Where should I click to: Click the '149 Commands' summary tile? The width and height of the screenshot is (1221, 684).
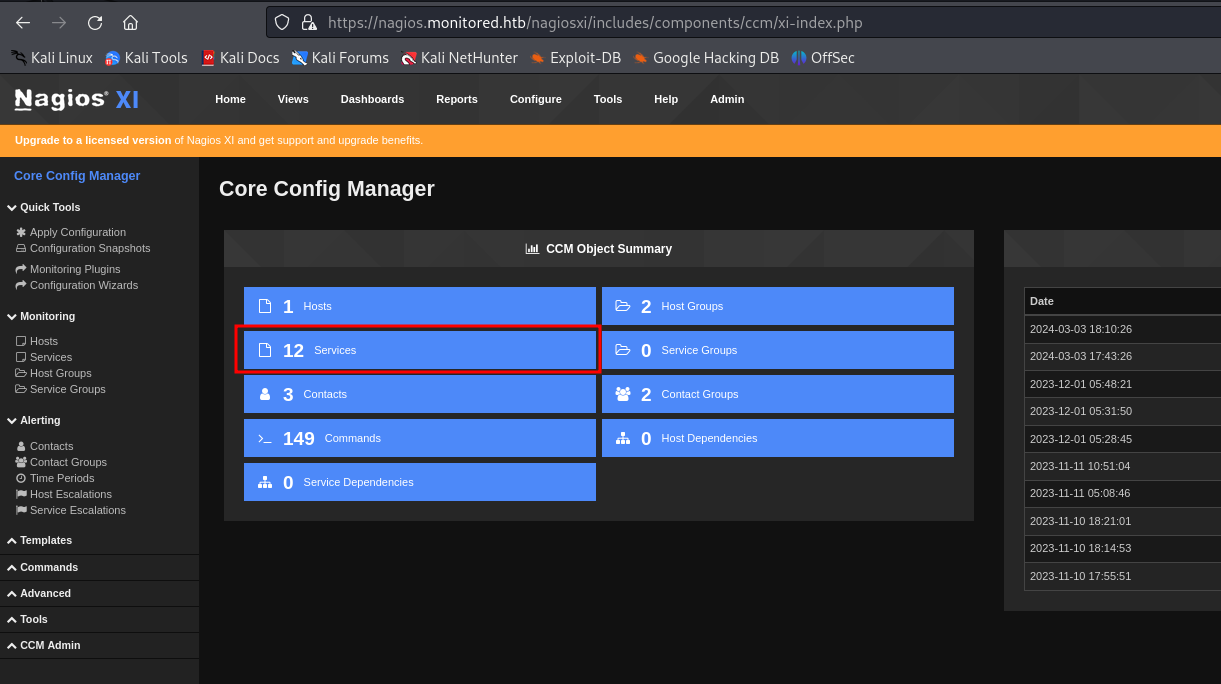[420, 438]
